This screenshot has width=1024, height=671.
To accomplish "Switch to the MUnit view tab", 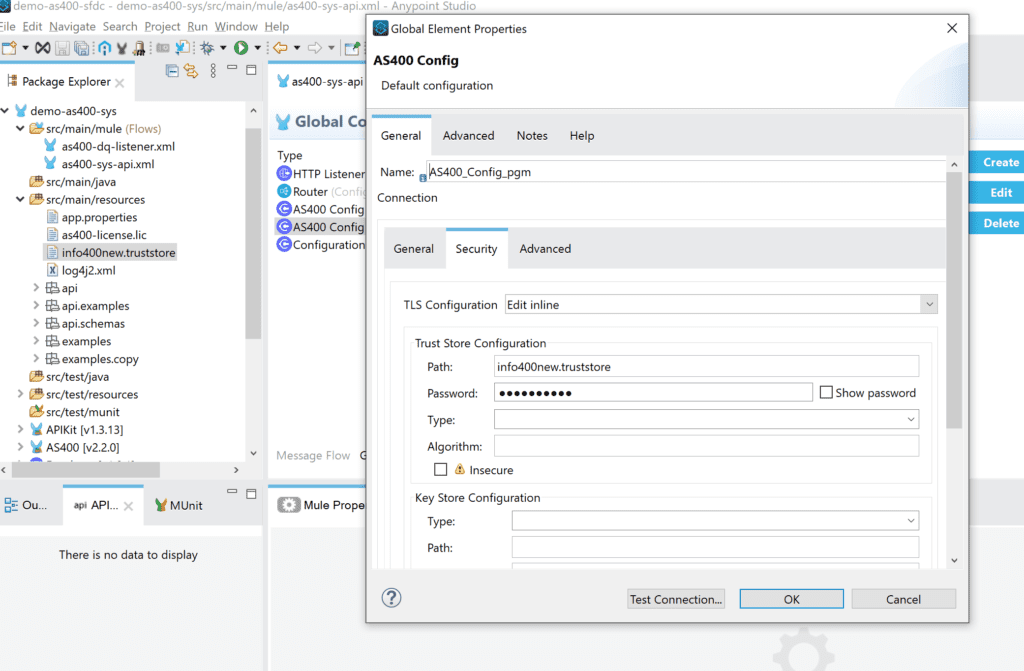I will click(178, 505).
